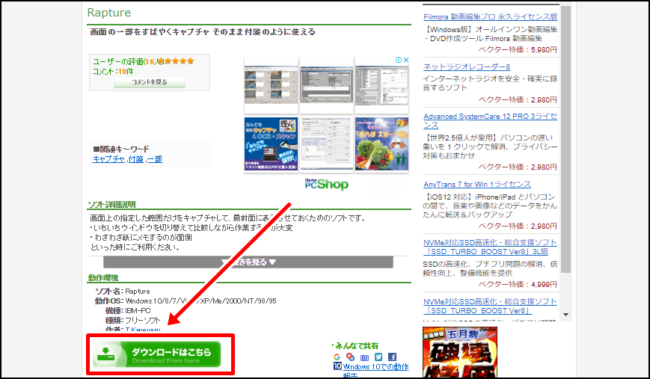Open the キャプチャ keyword link
650x379 pixels.
coord(109,159)
